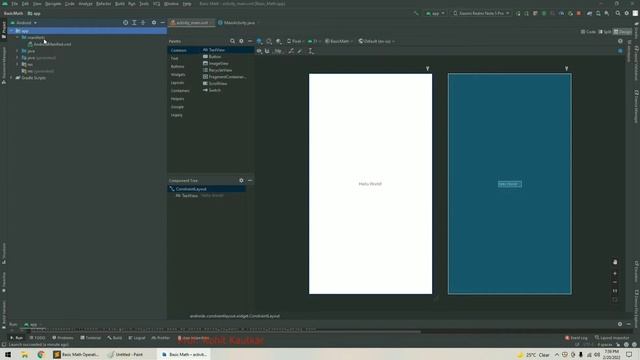Switch to the activity_main.xml editor tab
The width and height of the screenshot is (640, 360).
pos(192,23)
